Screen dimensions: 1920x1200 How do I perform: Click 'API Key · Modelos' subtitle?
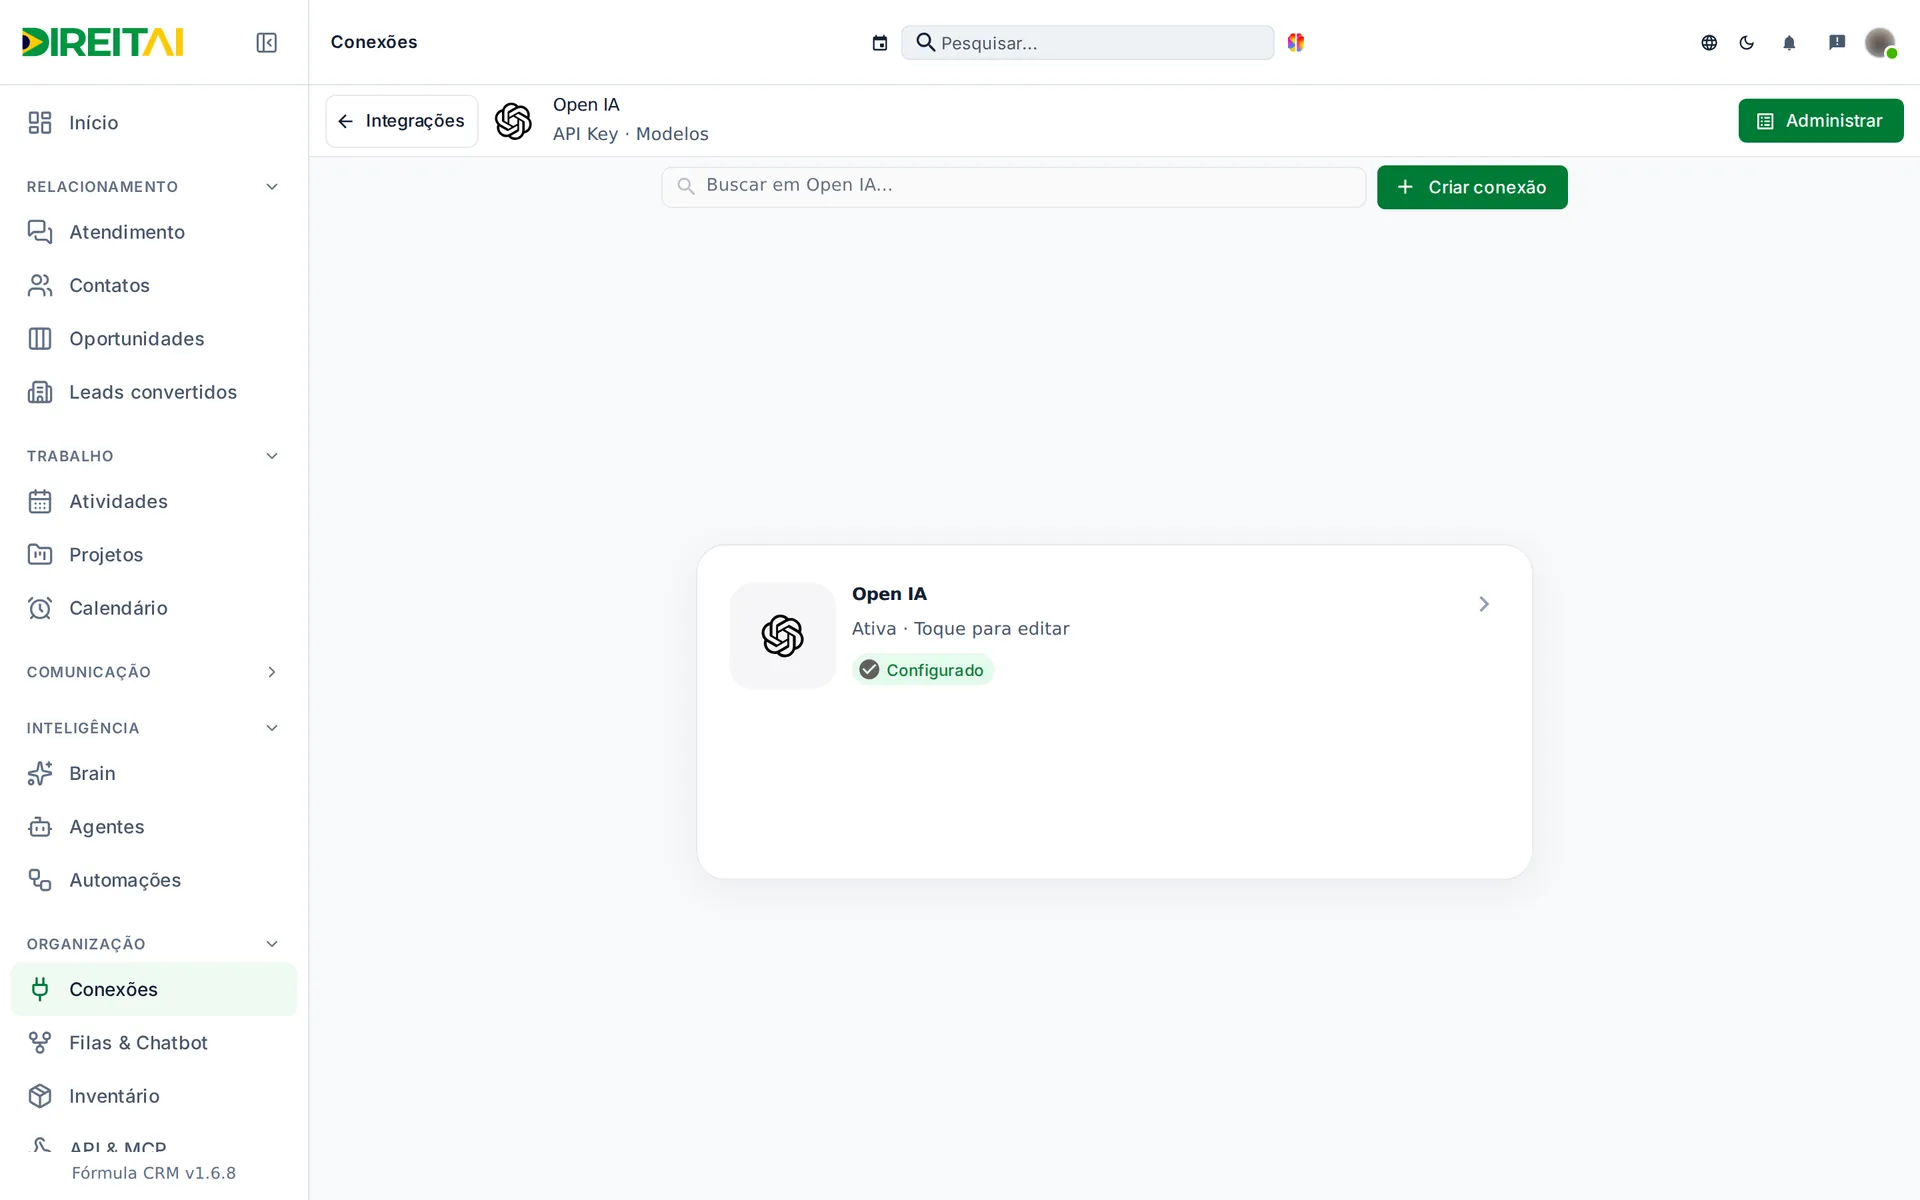click(631, 134)
